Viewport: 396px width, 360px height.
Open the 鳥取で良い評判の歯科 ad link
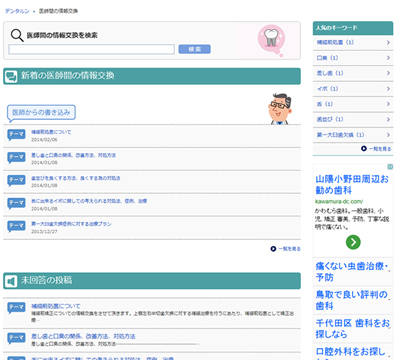click(x=351, y=300)
